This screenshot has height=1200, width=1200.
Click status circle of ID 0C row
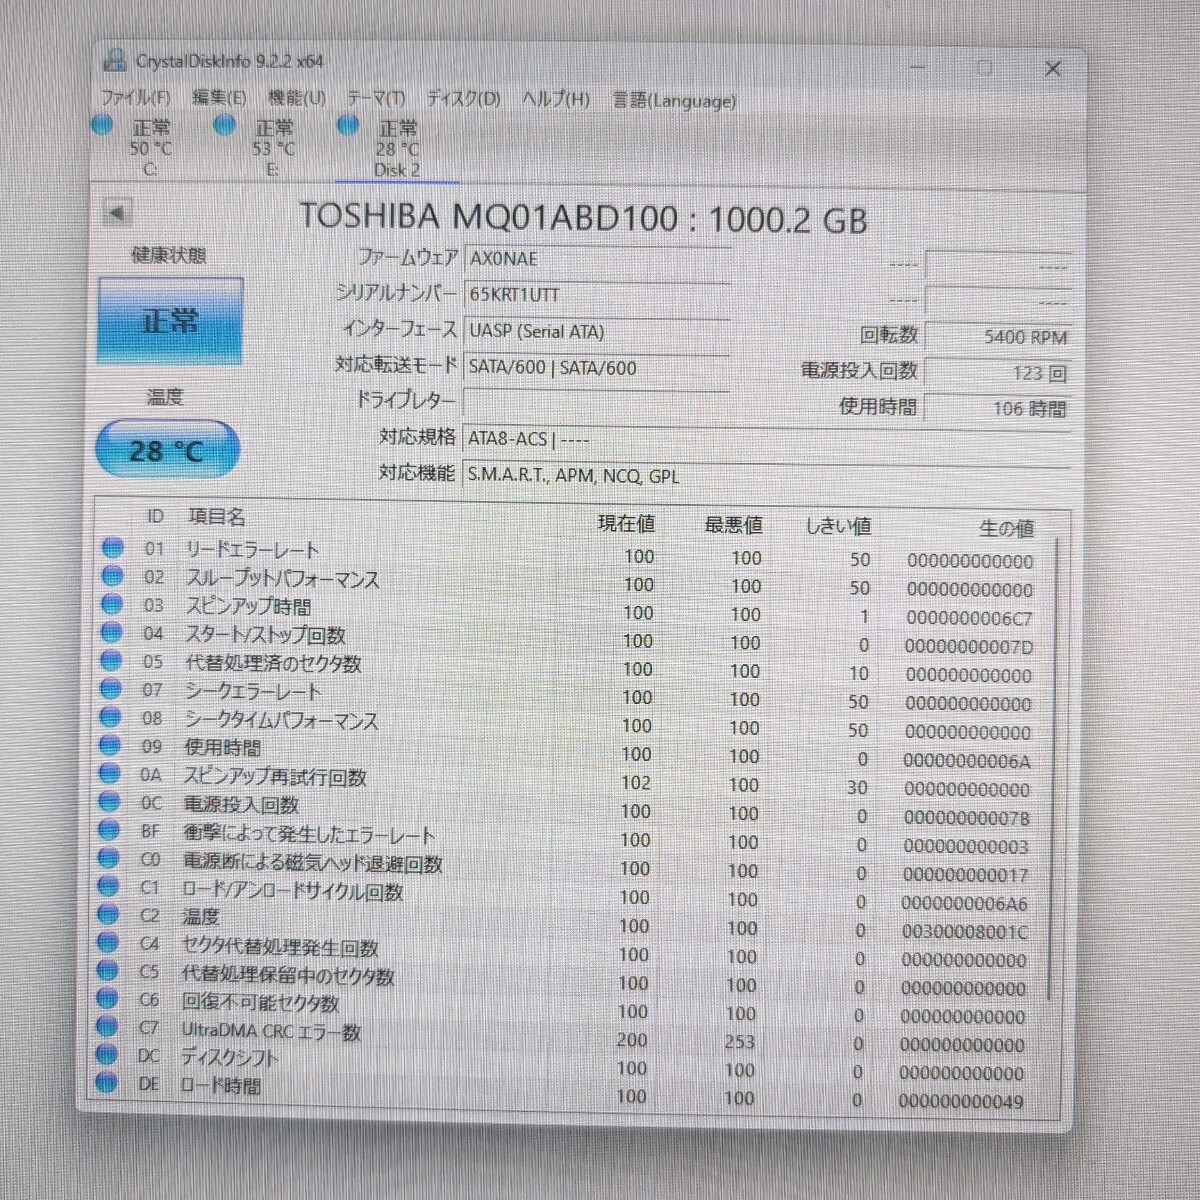coord(109,802)
